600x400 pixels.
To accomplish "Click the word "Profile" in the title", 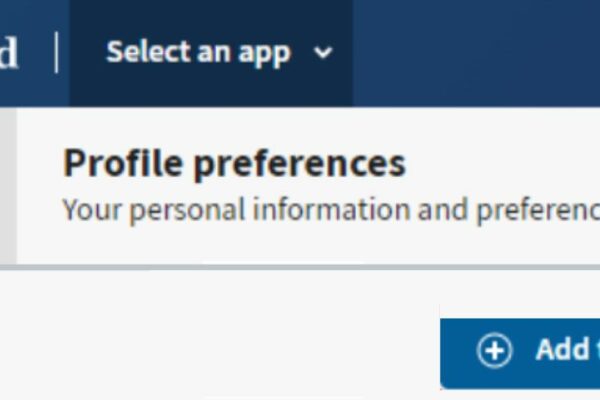I will (122, 163).
